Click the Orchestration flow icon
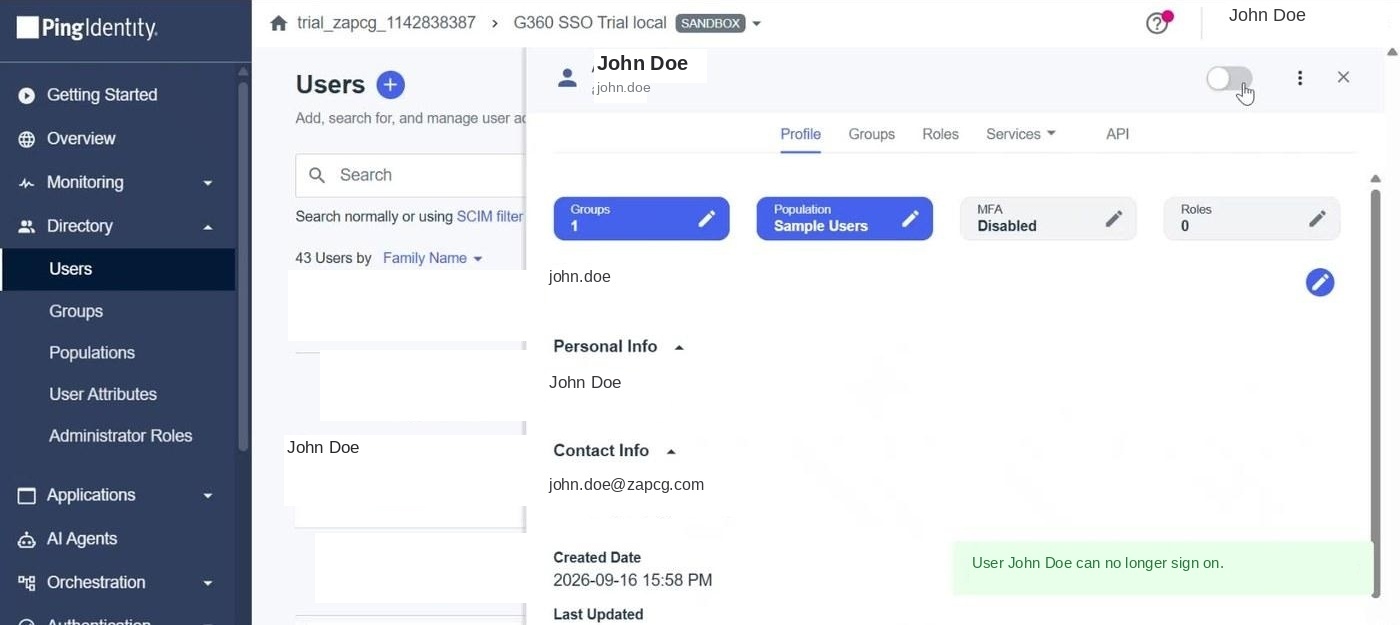1400x625 pixels. (x=27, y=583)
